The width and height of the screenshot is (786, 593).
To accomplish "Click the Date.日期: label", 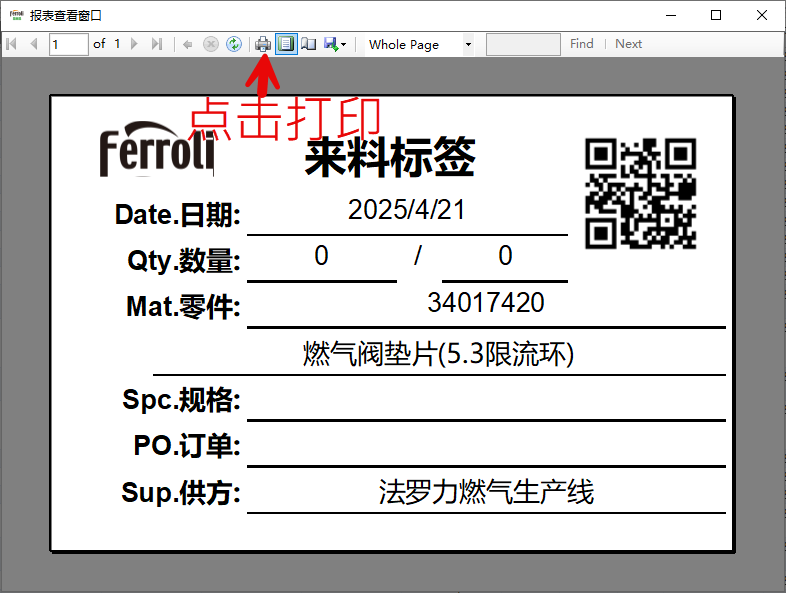I will [x=178, y=215].
